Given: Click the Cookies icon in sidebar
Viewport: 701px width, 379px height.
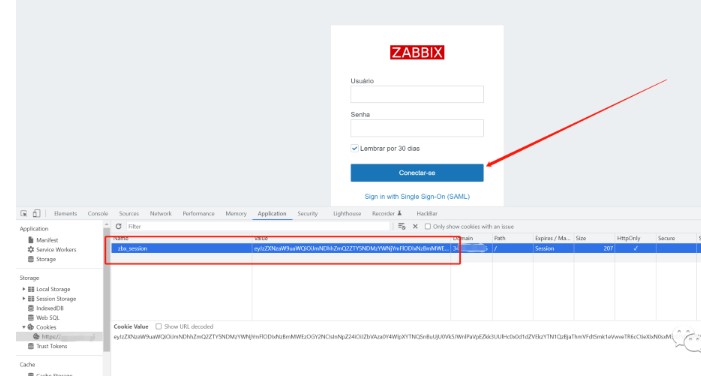Looking at the screenshot, I should [x=31, y=327].
